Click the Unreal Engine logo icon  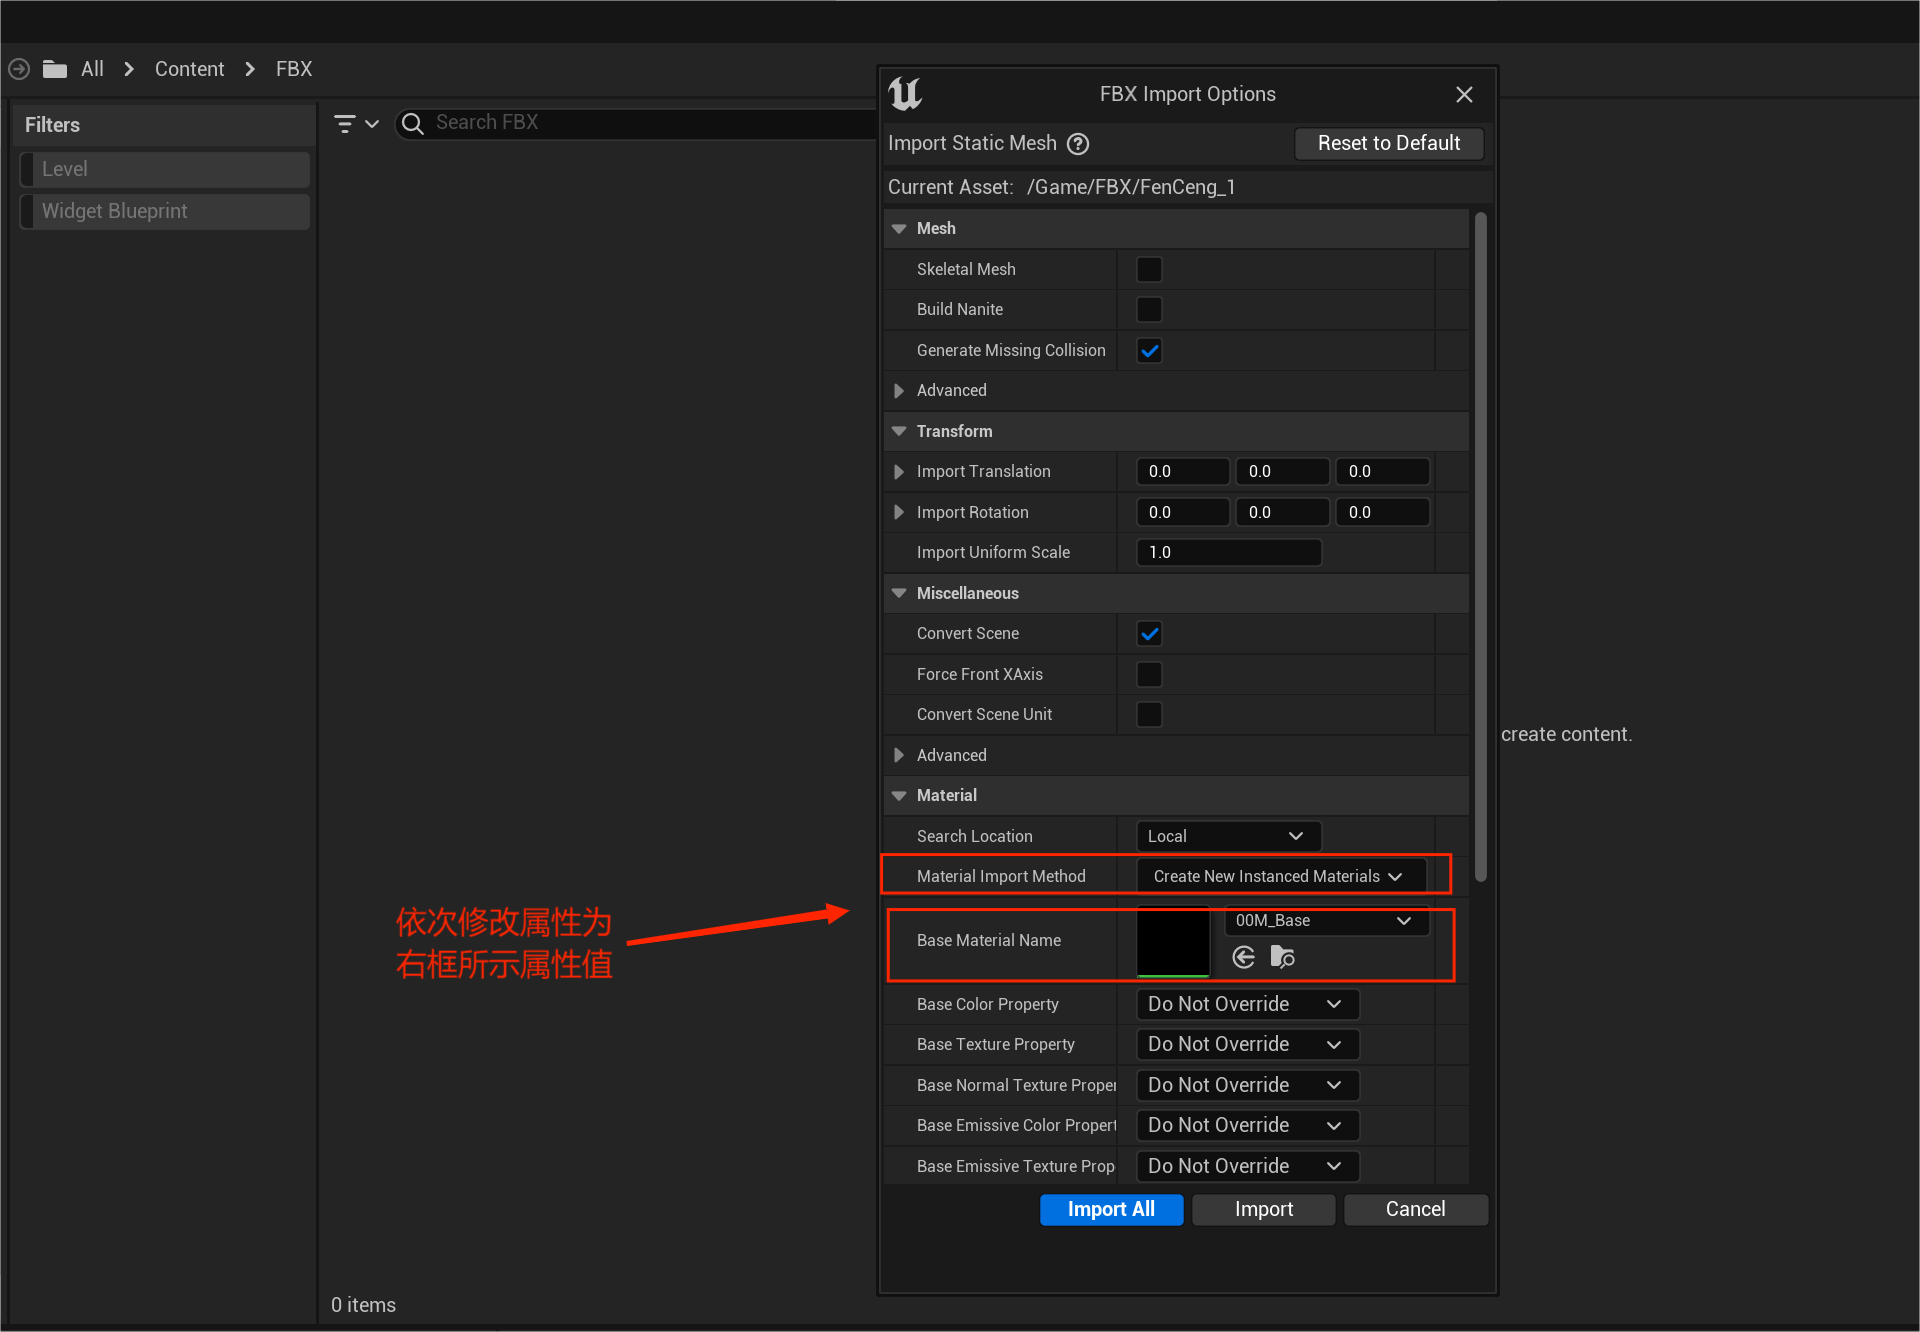point(905,94)
